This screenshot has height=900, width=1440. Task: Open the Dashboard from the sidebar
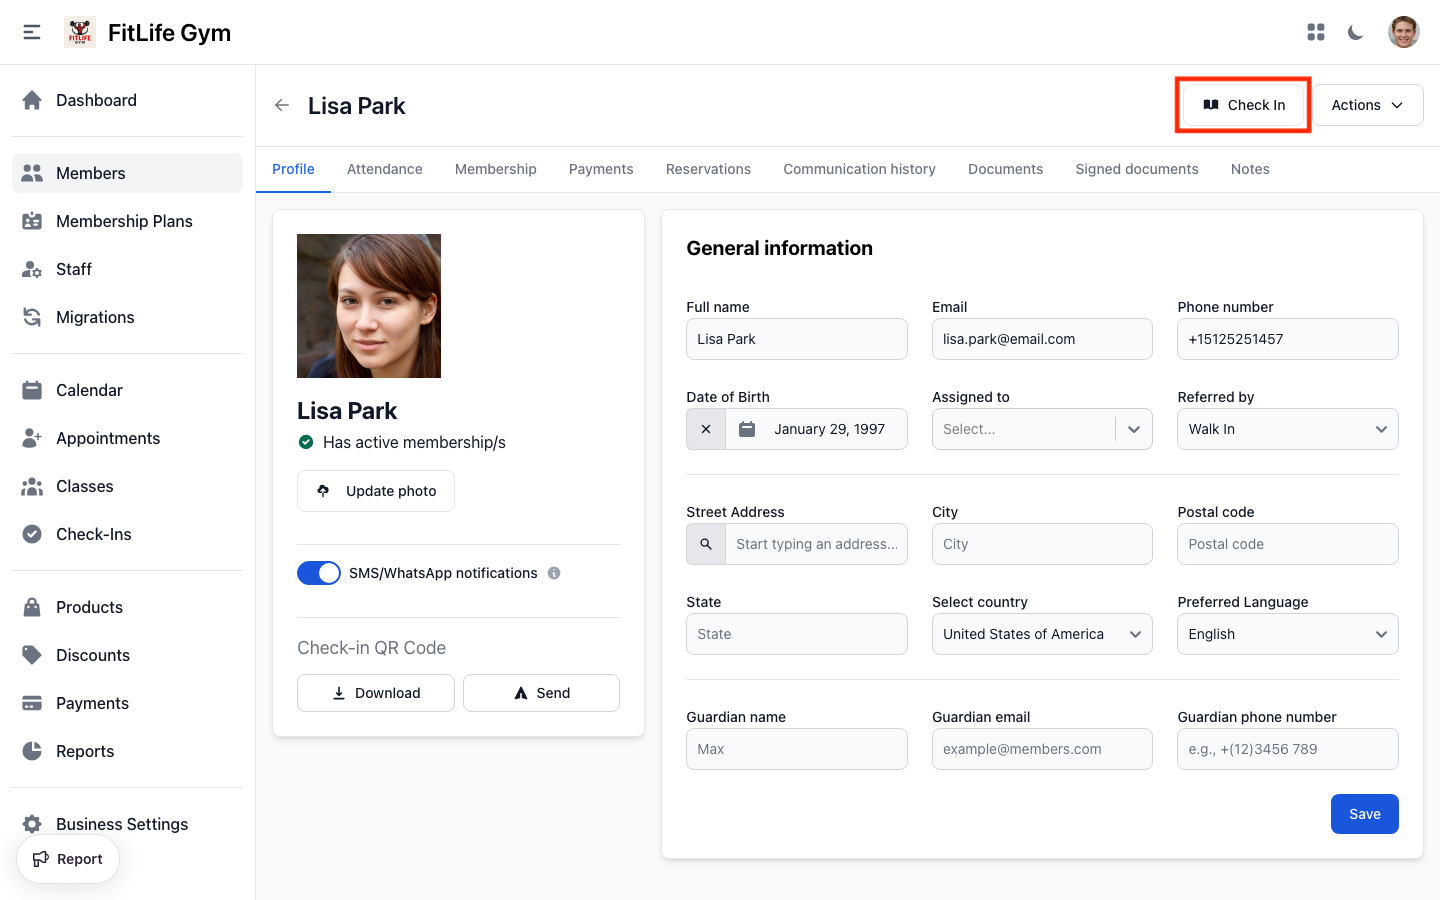coord(96,100)
